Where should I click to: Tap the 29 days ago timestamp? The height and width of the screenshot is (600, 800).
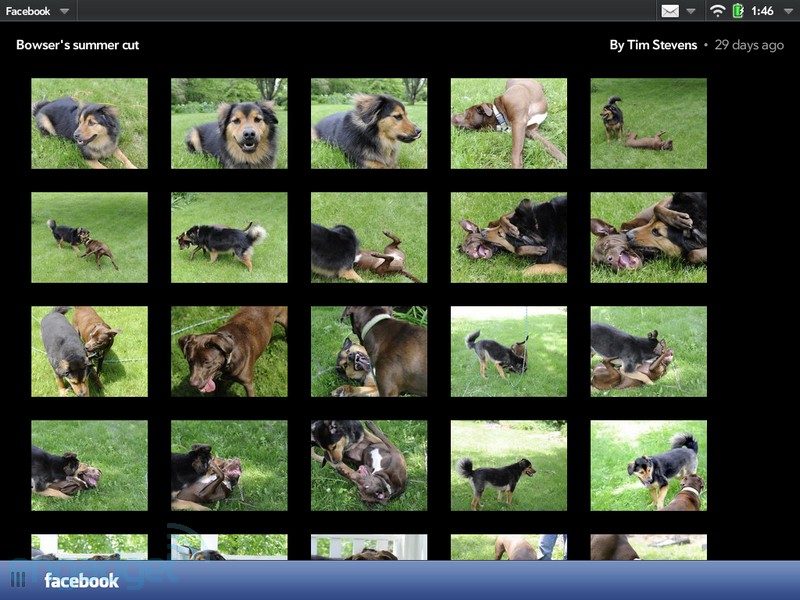(x=749, y=45)
